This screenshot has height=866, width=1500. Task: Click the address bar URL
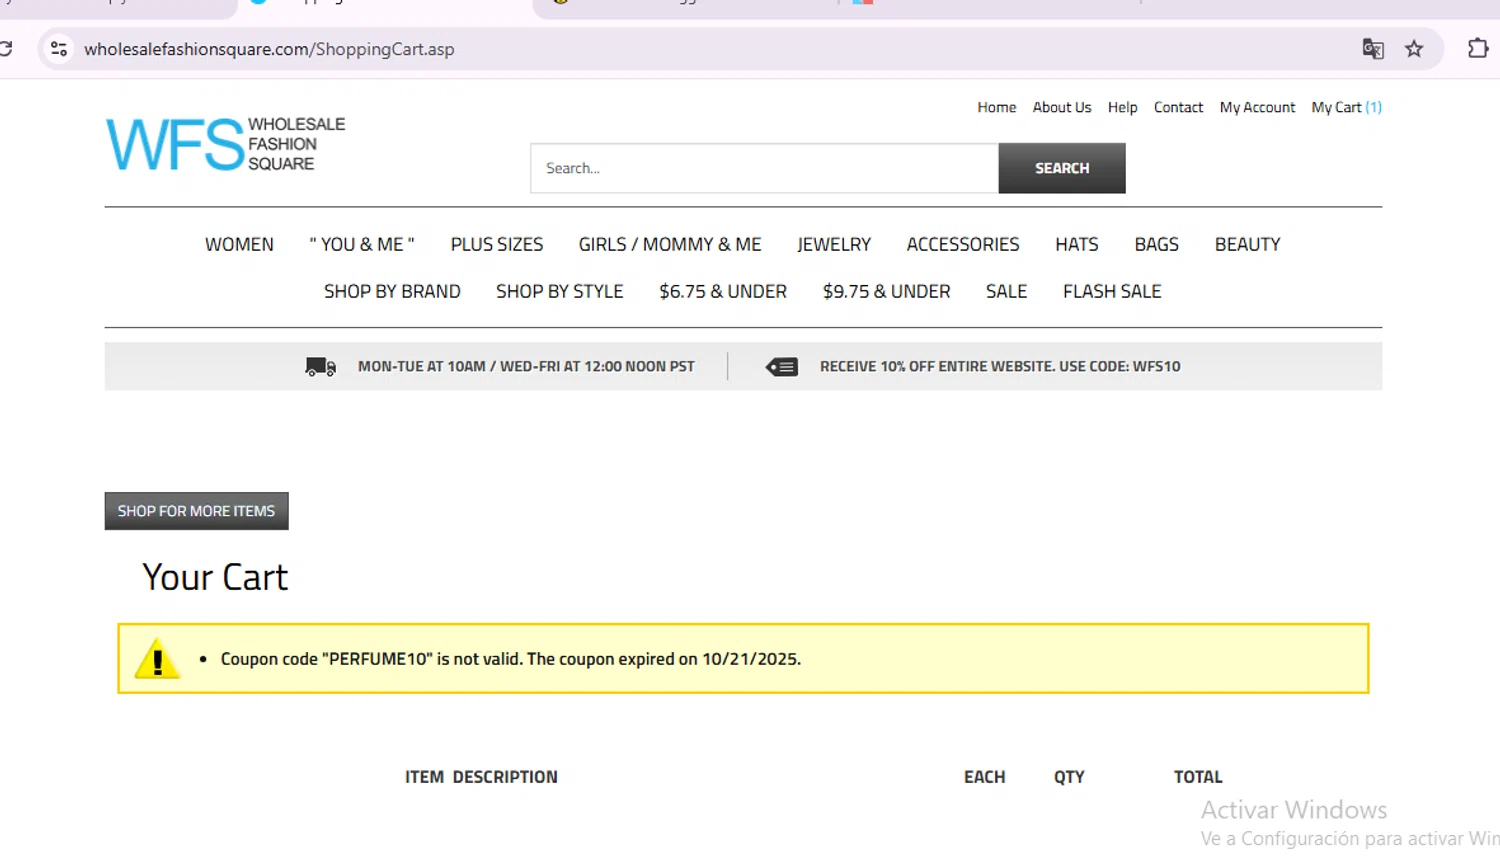tap(269, 49)
